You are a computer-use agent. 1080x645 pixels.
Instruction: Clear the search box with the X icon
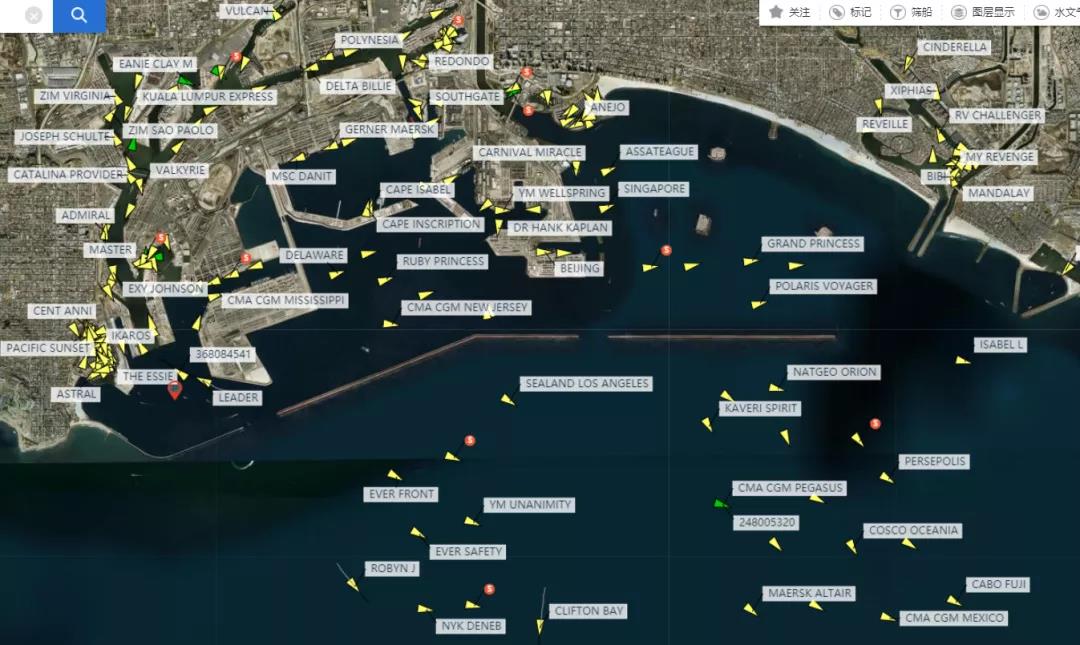[x=34, y=16]
